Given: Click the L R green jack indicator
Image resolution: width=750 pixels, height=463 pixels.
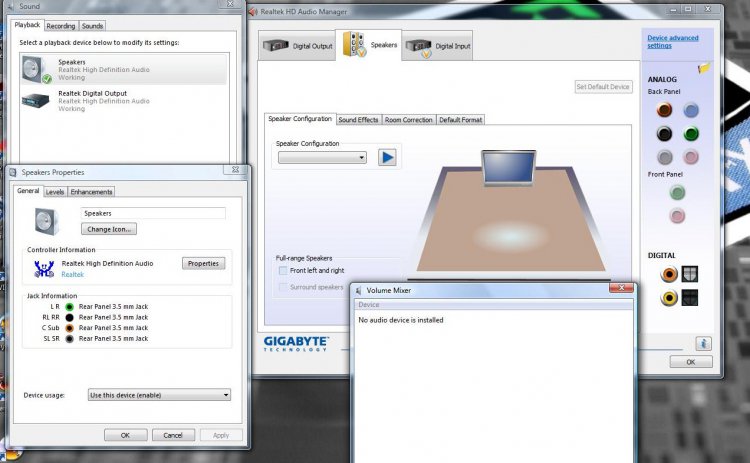Looking at the screenshot, I should tap(69, 307).
